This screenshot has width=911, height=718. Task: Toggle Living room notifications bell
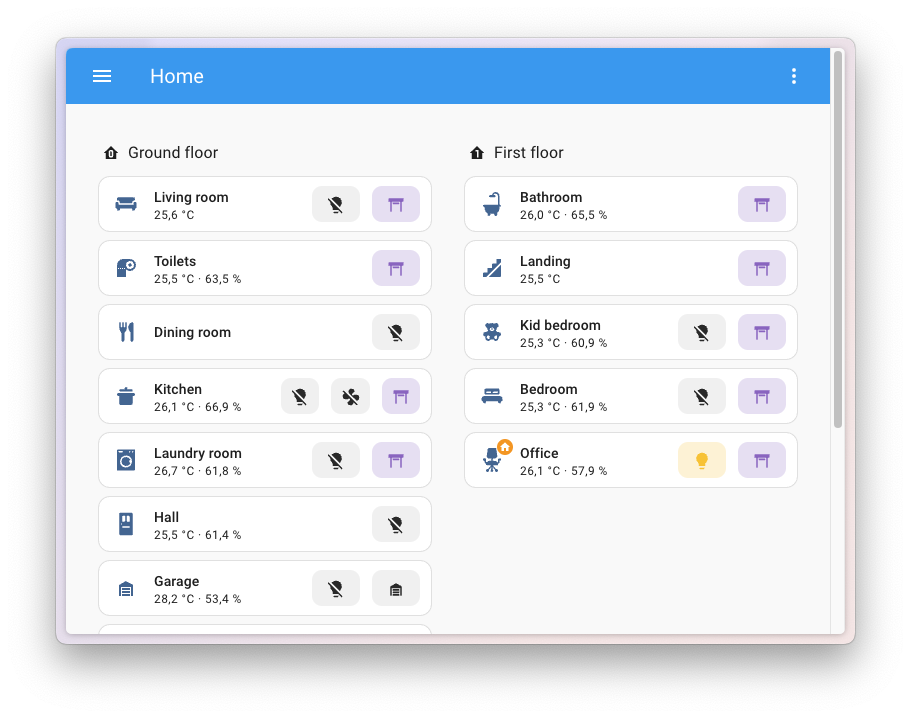(335, 204)
